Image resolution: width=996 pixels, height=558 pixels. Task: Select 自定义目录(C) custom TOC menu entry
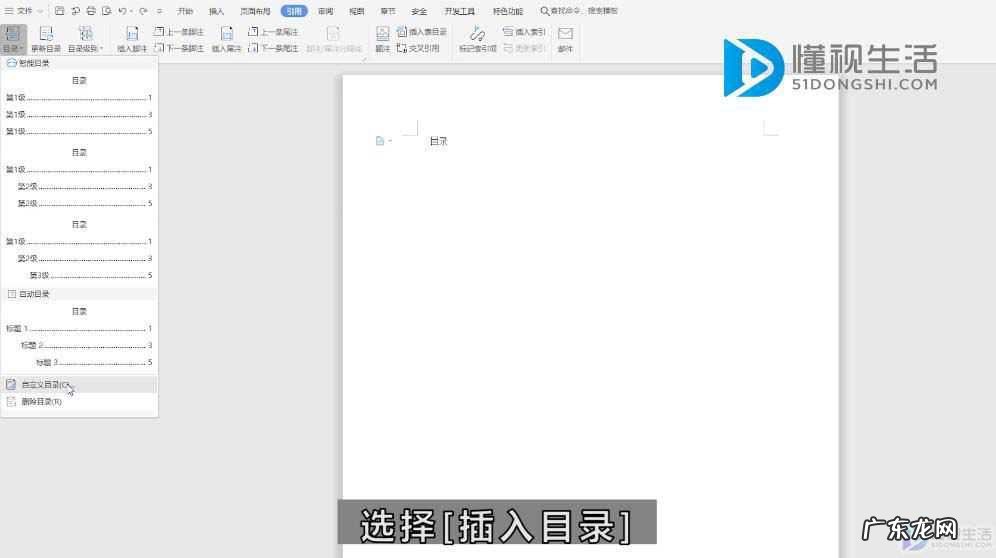(x=79, y=384)
